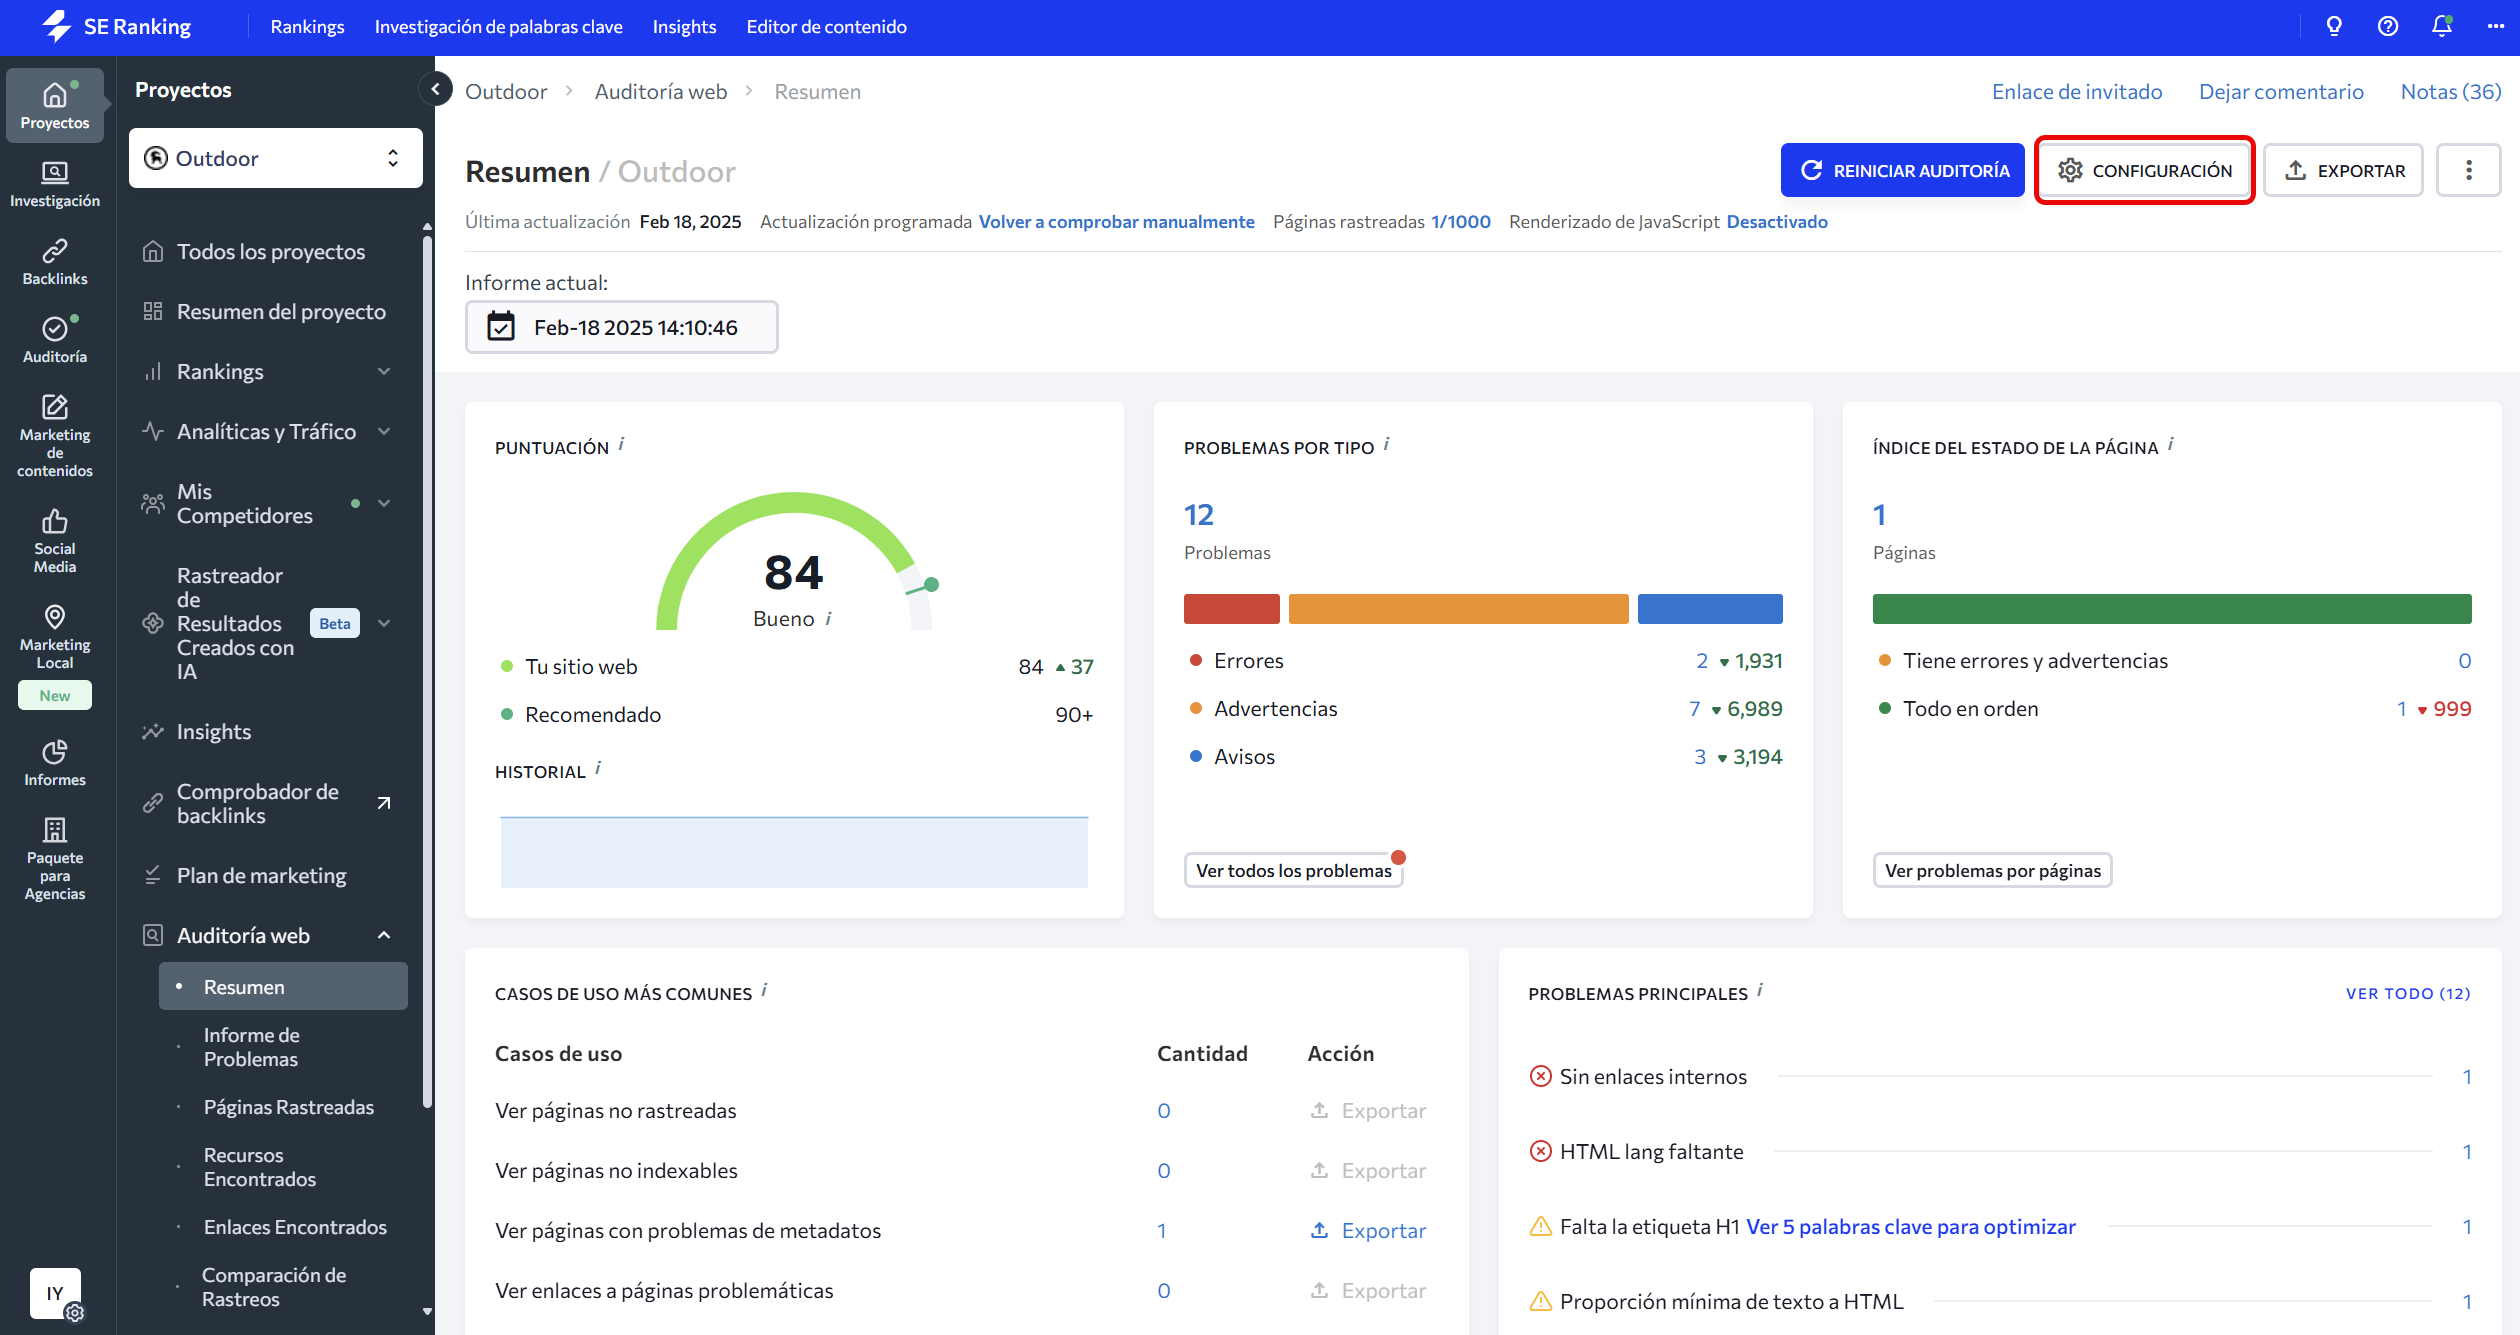Open Editor de contenido menu
The image size is (2520, 1335).
pos(826,27)
